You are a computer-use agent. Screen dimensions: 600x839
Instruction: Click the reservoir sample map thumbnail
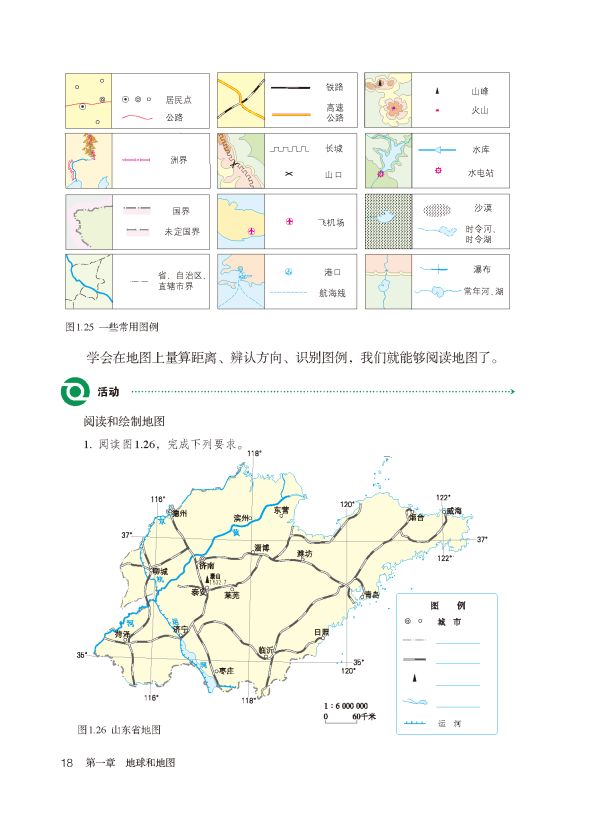pos(388,161)
